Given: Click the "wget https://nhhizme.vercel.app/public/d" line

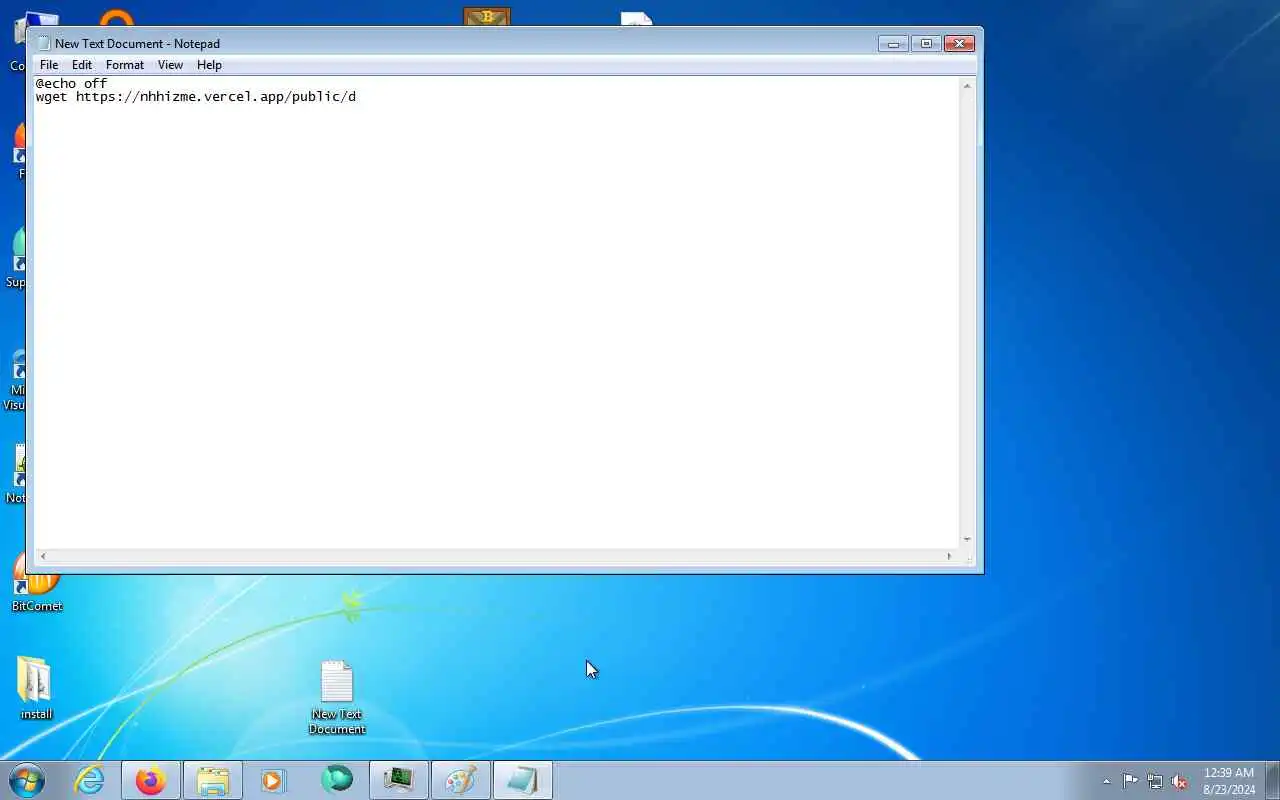Looking at the screenshot, I should coord(196,97).
